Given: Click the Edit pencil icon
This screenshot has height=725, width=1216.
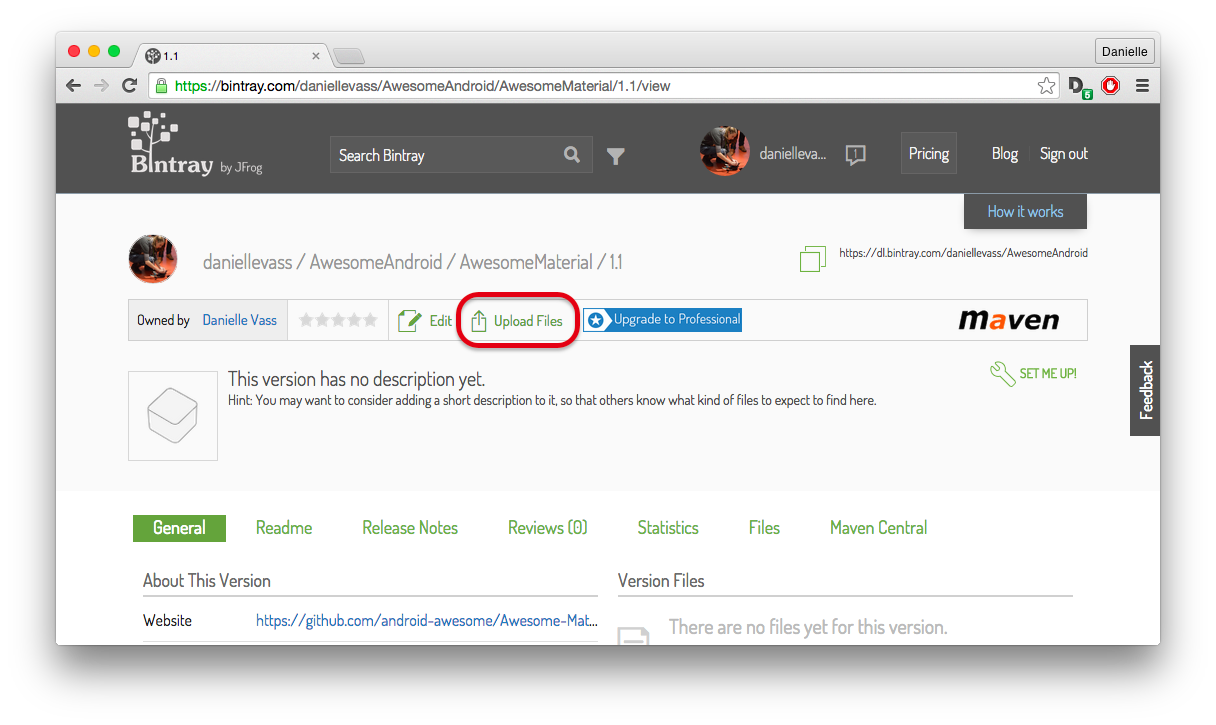Looking at the screenshot, I should point(410,320).
